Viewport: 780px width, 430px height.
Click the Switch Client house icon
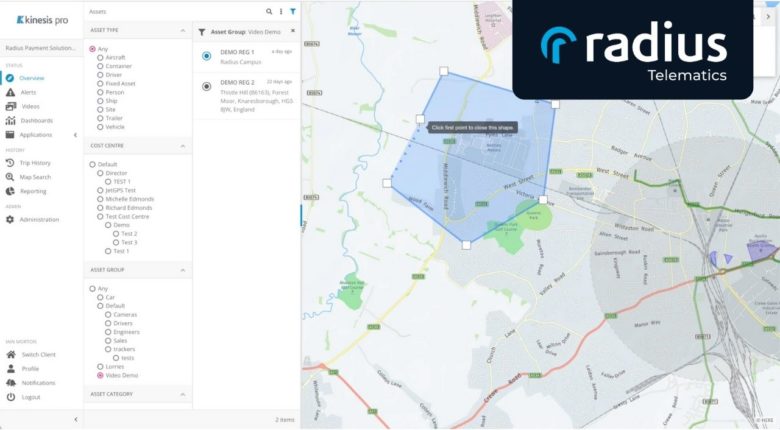(x=10, y=354)
